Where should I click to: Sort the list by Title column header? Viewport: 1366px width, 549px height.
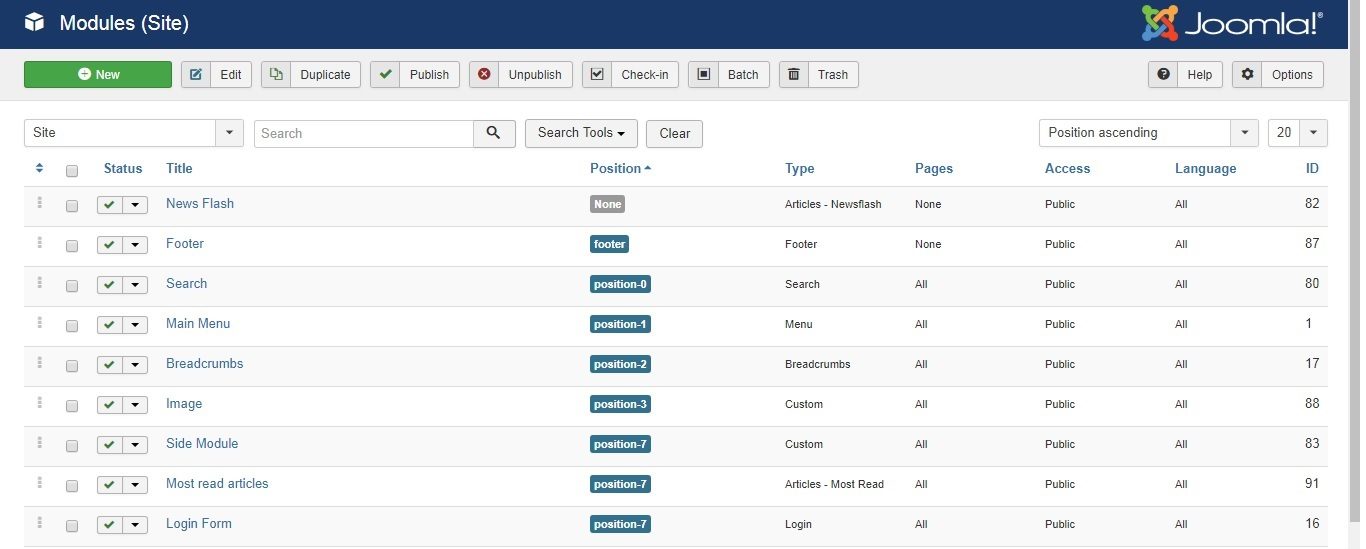coord(179,168)
